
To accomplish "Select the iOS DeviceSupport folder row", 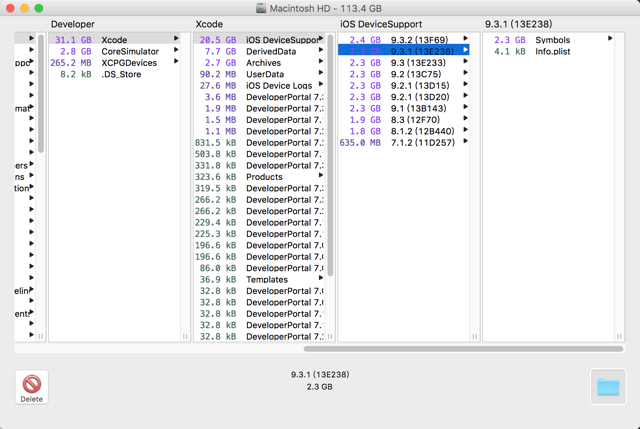I will [259, 40].
